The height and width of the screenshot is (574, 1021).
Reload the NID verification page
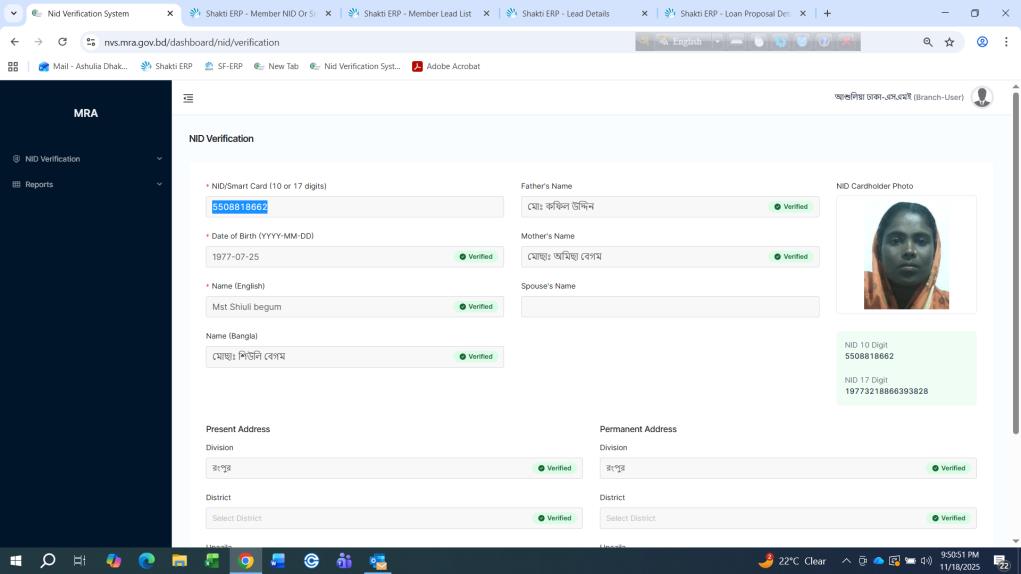pos(62,42)
